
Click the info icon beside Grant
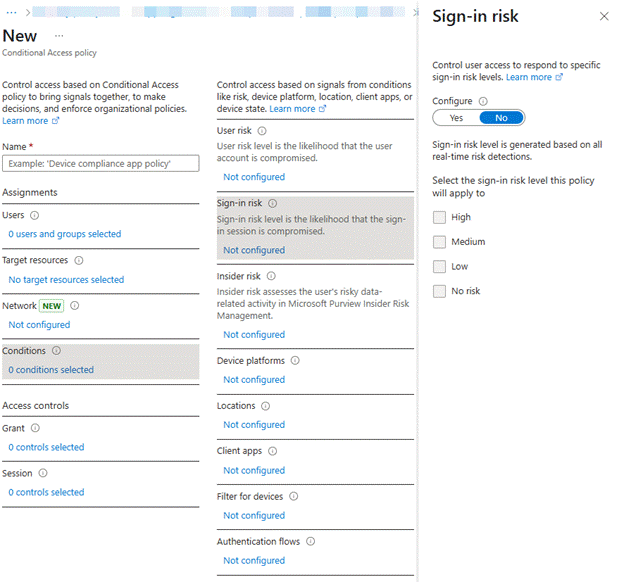[x=35, y=428]
